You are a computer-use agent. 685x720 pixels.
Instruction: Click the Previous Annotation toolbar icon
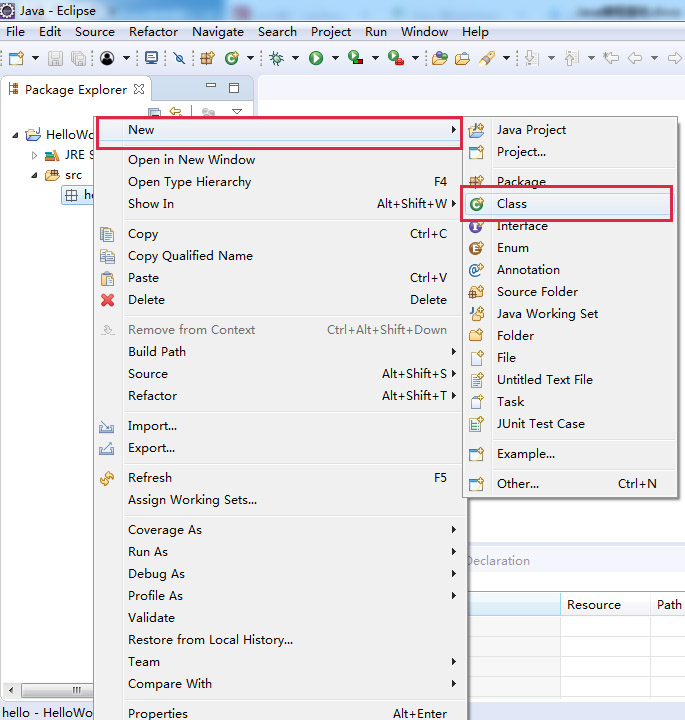pos(571,58)
